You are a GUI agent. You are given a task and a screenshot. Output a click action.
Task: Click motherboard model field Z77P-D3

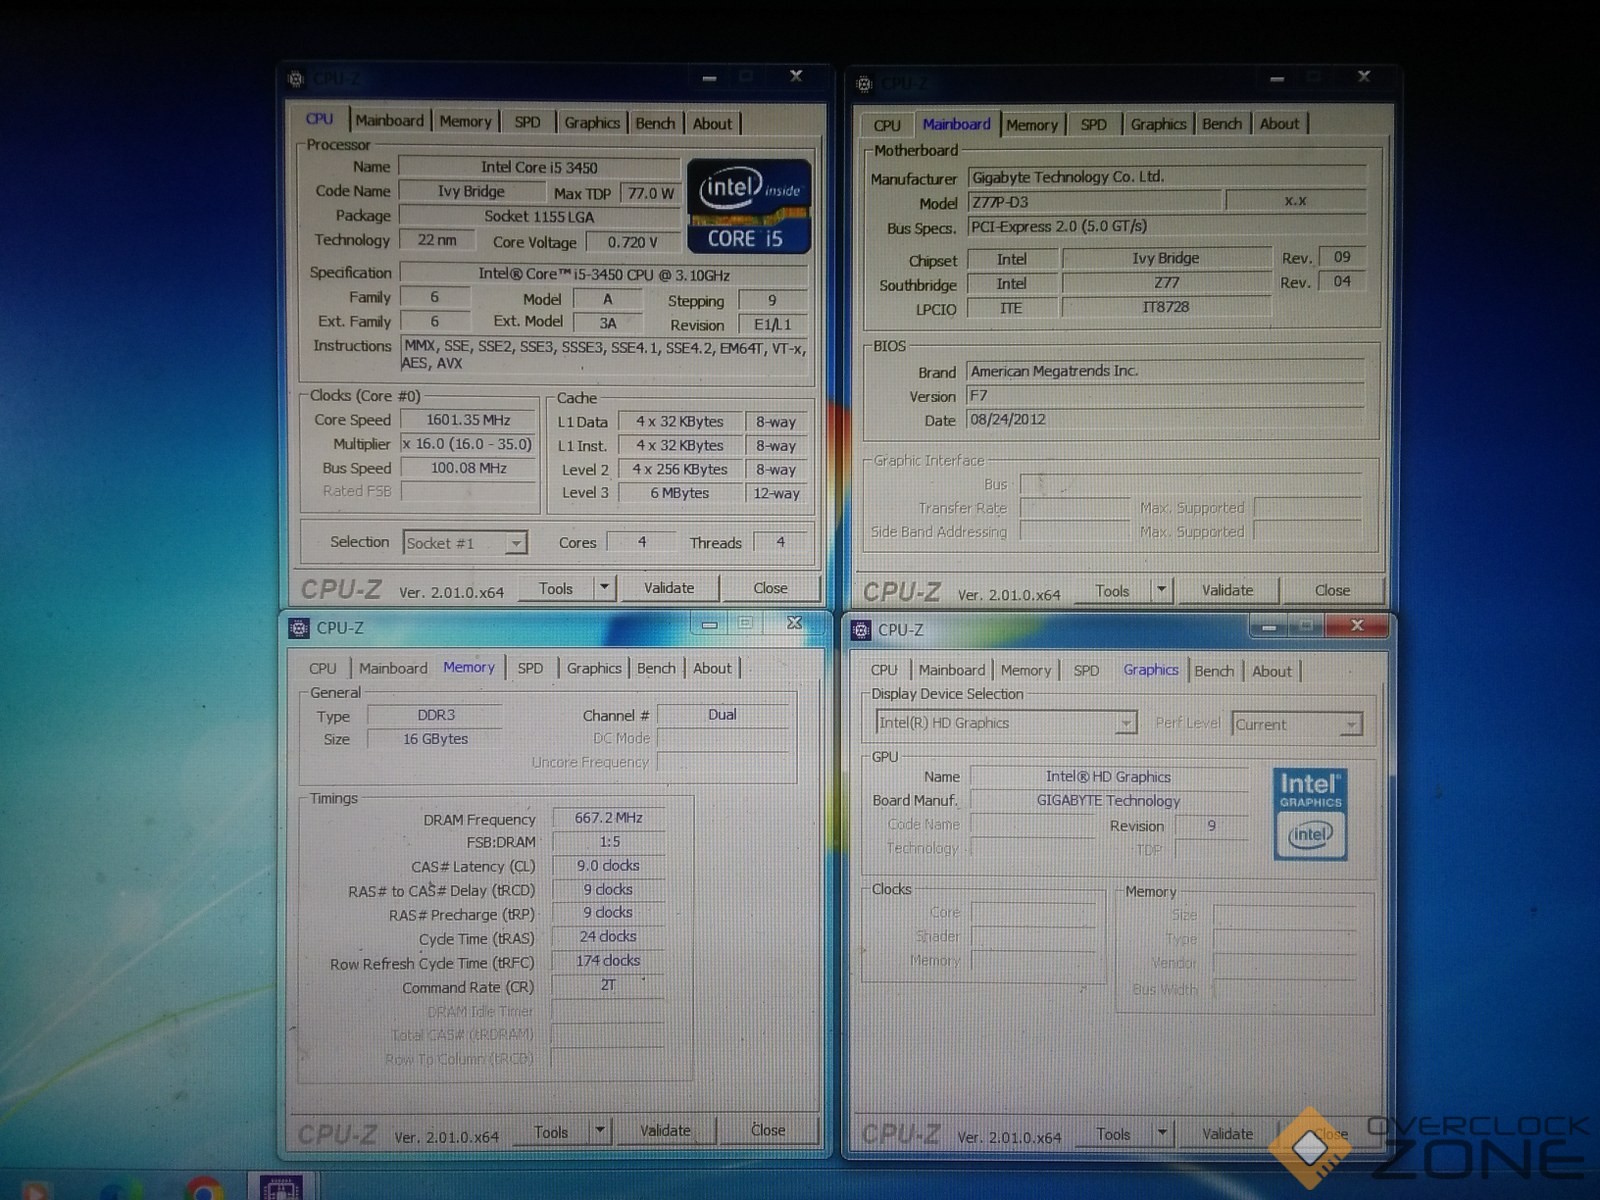point(1094,202)
